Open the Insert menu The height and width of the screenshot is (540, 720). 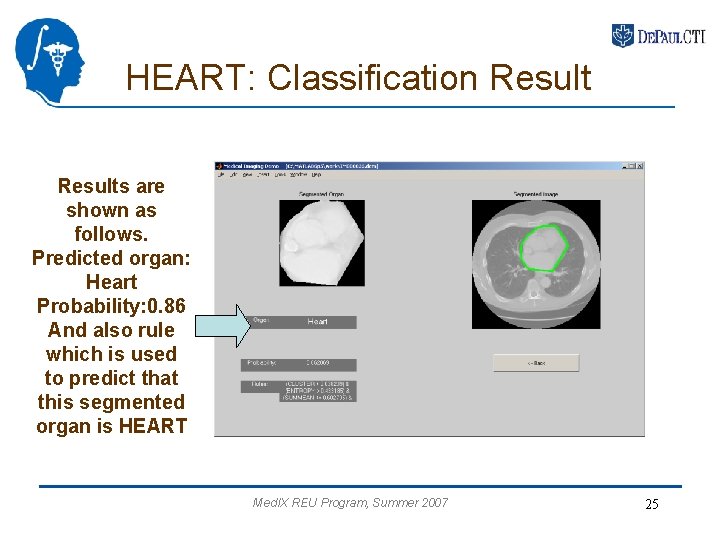tap(263, 175)
